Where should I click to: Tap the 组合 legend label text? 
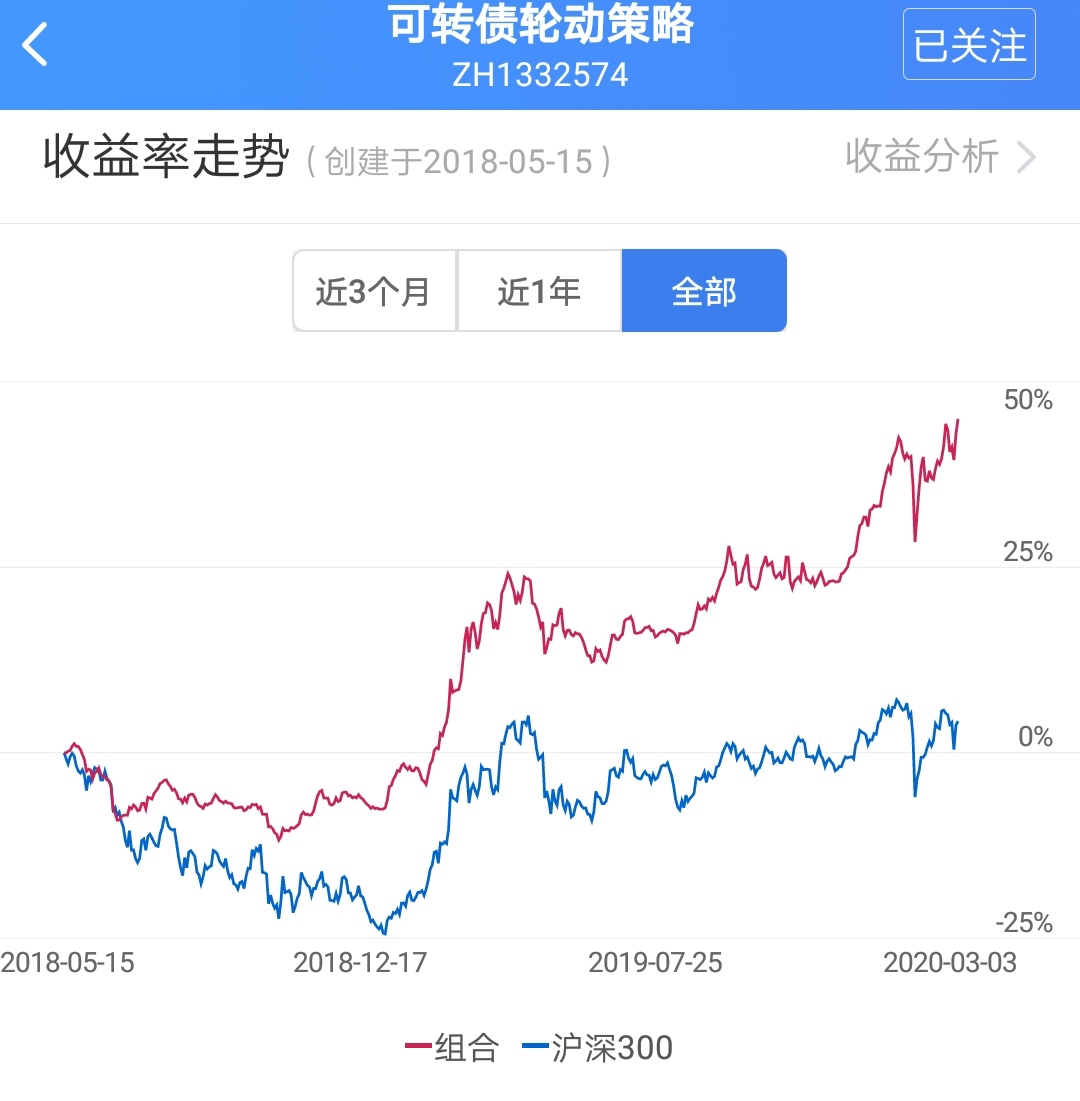pyautogui.click(x=466, y=1047)
